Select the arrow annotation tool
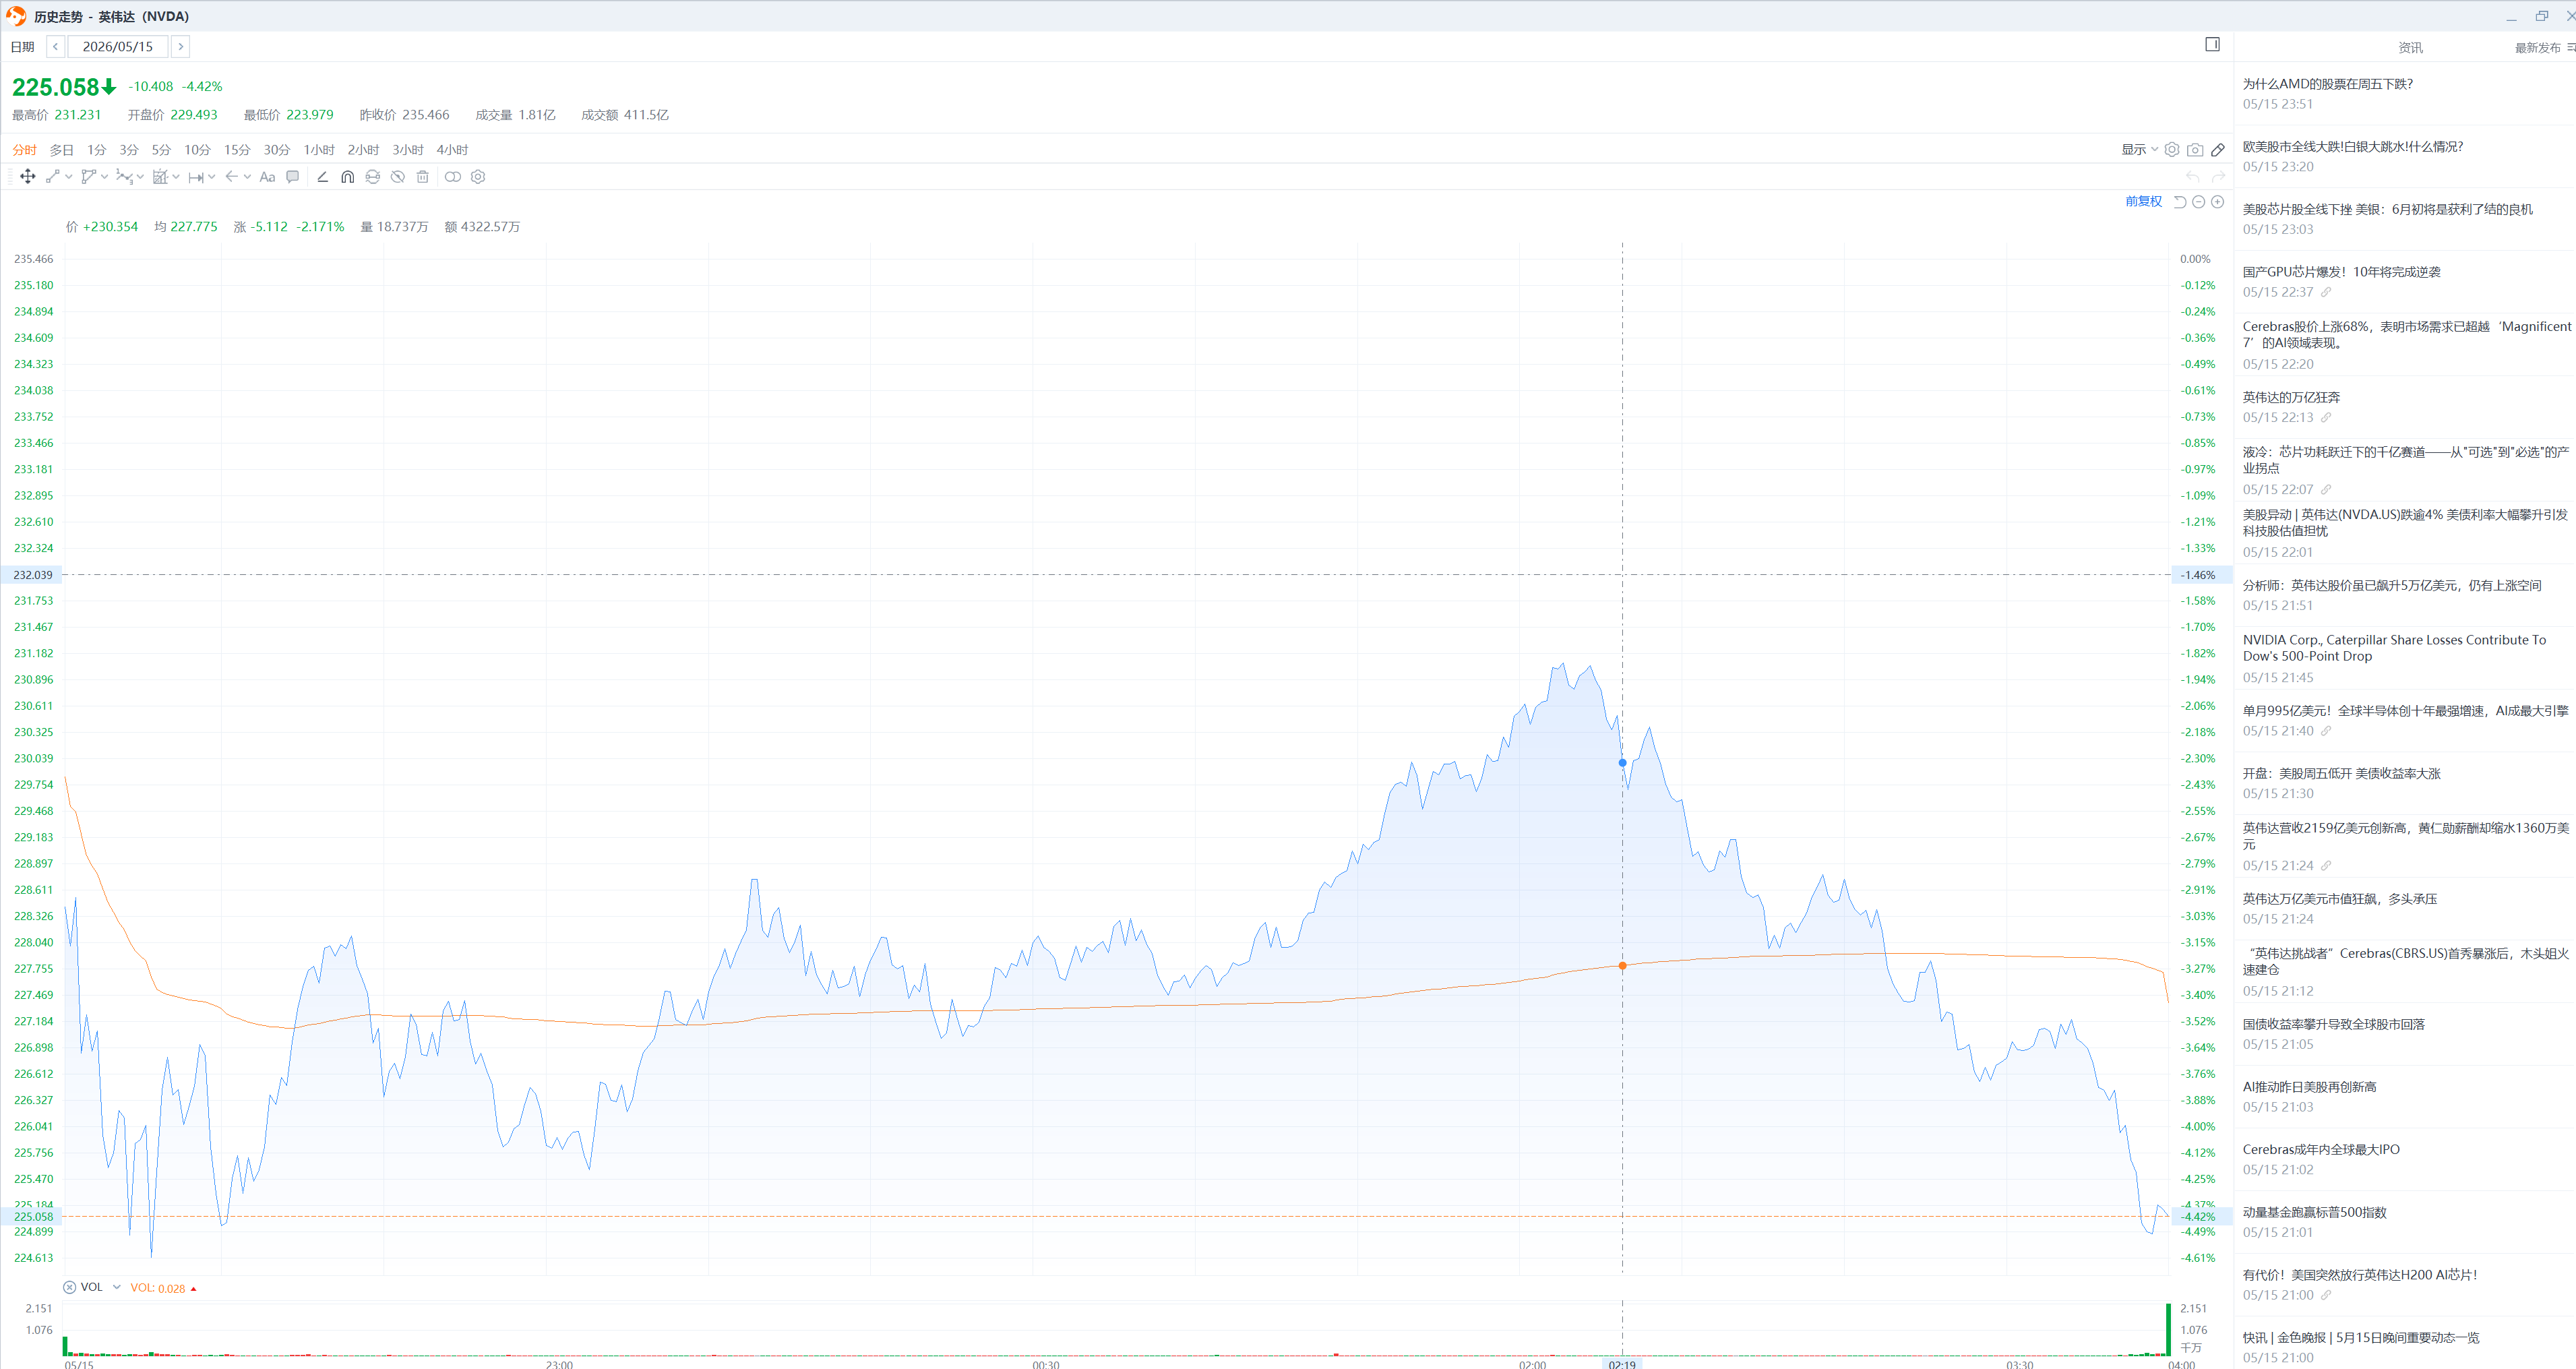The image size is (2576, 1369). click(x=231, y=177)
